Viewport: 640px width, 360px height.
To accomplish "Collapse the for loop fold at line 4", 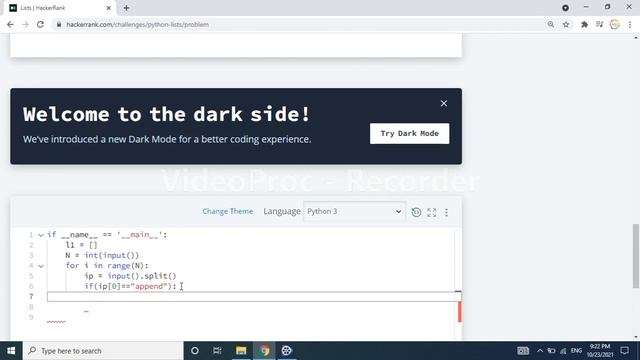I will coord(41,266).
